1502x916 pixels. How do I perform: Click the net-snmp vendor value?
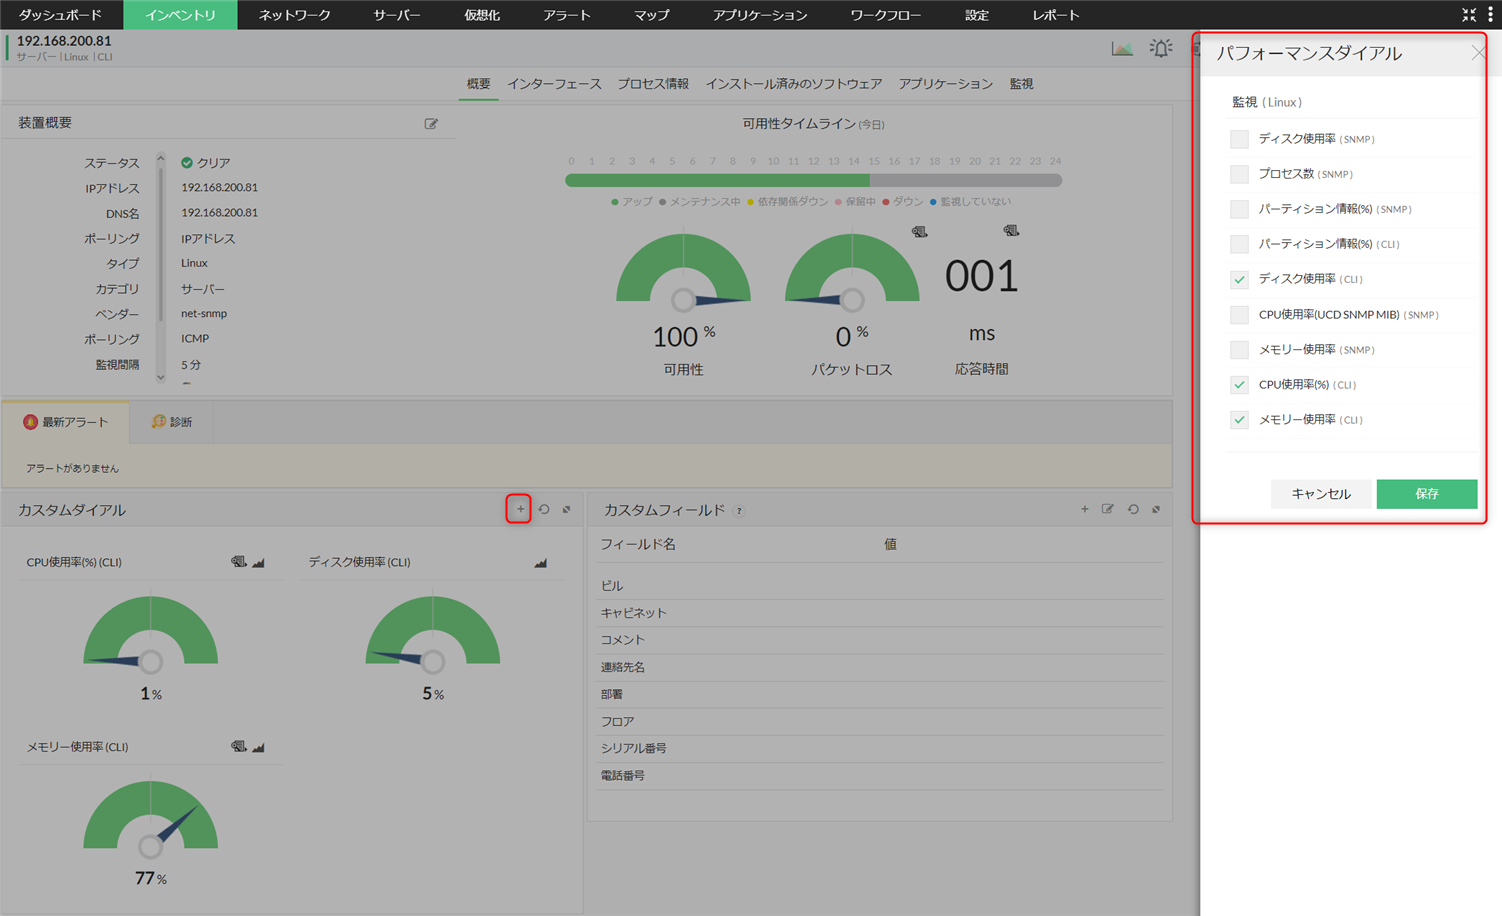pyautogui.click(x=204, y=314)
